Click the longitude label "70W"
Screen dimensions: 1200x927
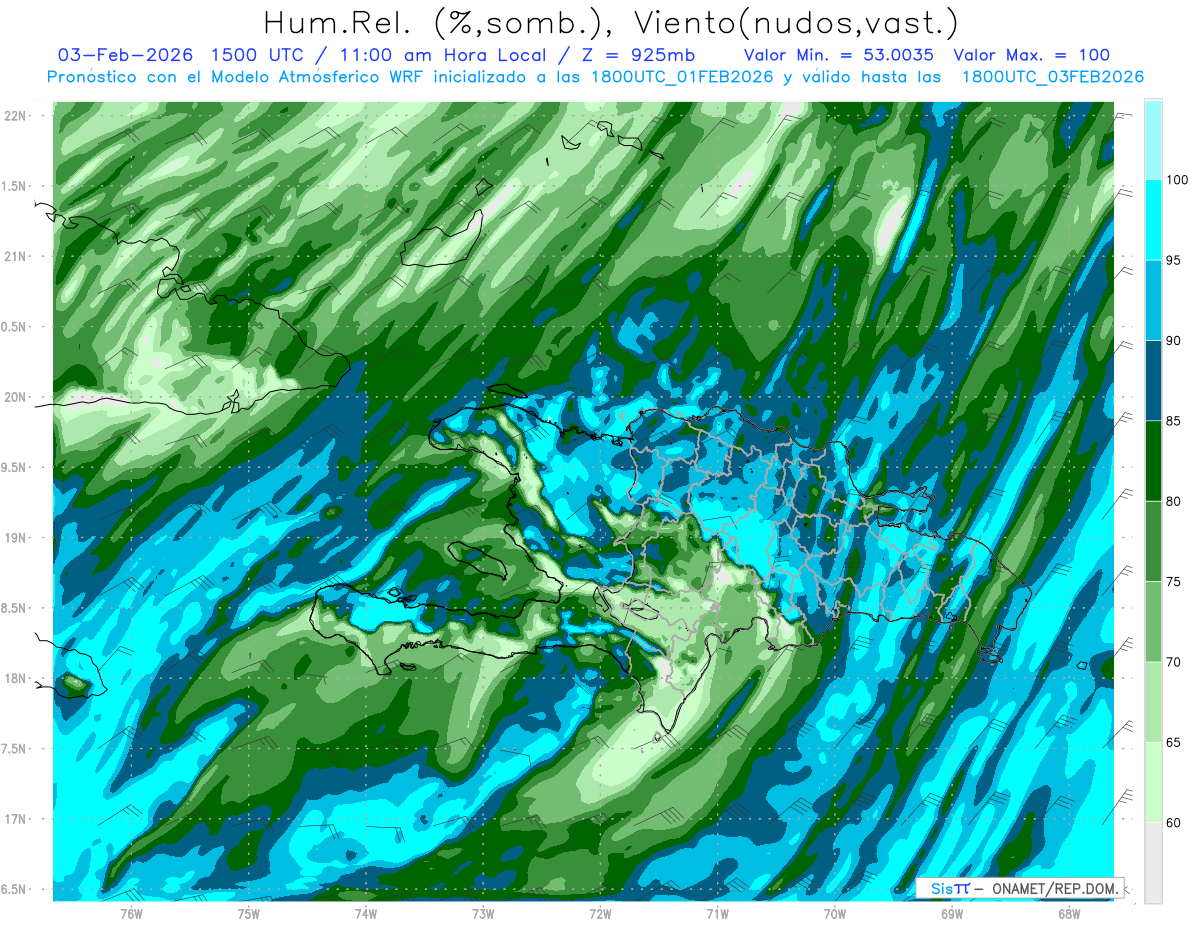834,914
